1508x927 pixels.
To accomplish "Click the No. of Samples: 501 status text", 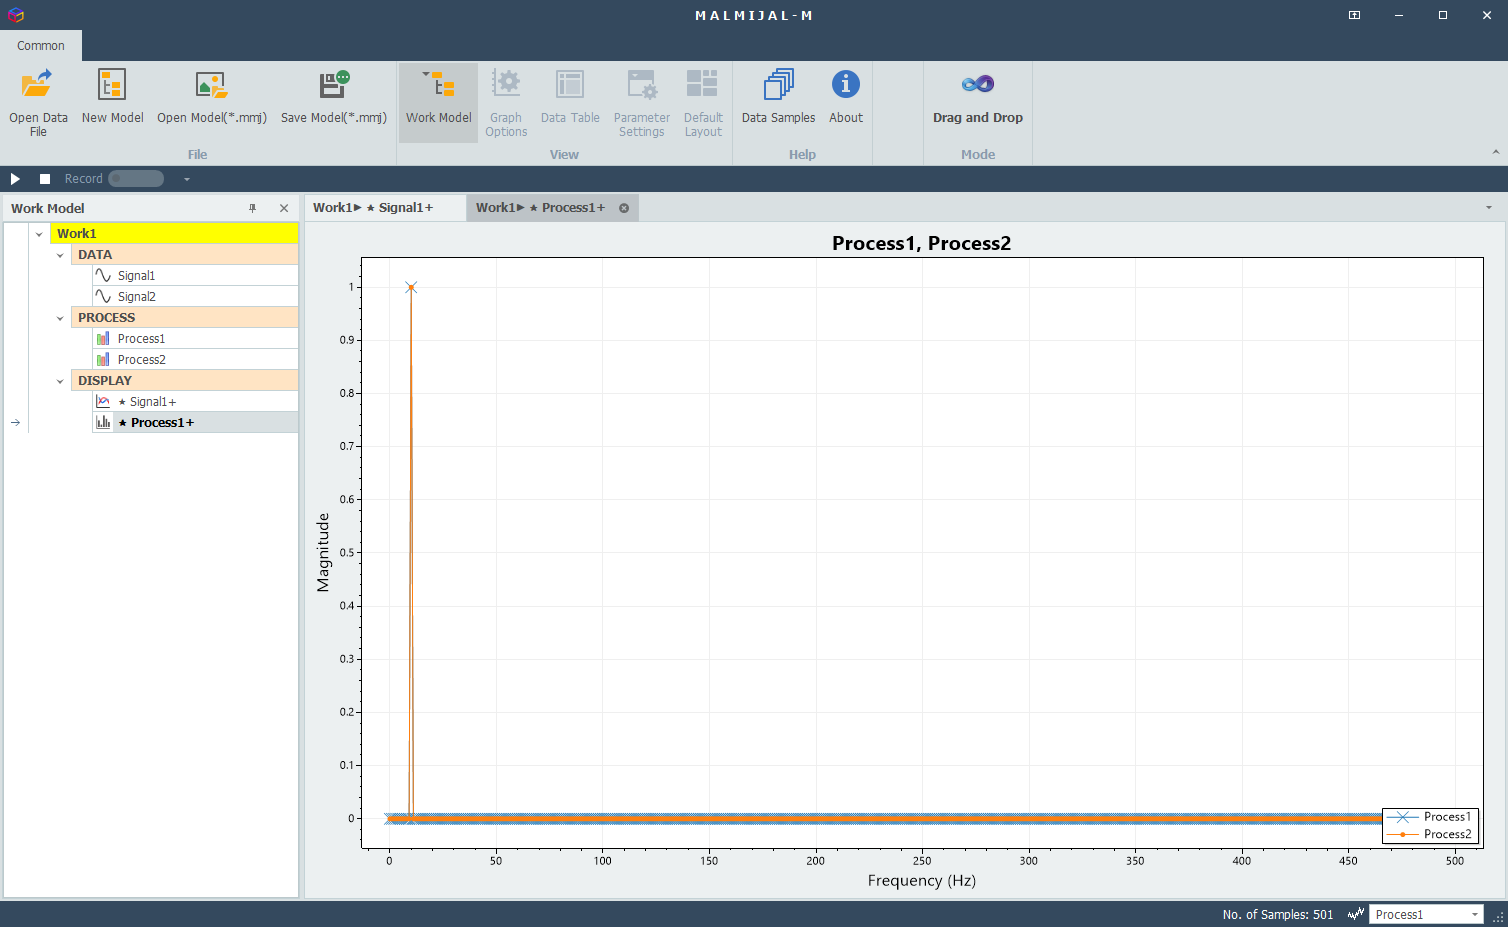I will coord(1278,915).
